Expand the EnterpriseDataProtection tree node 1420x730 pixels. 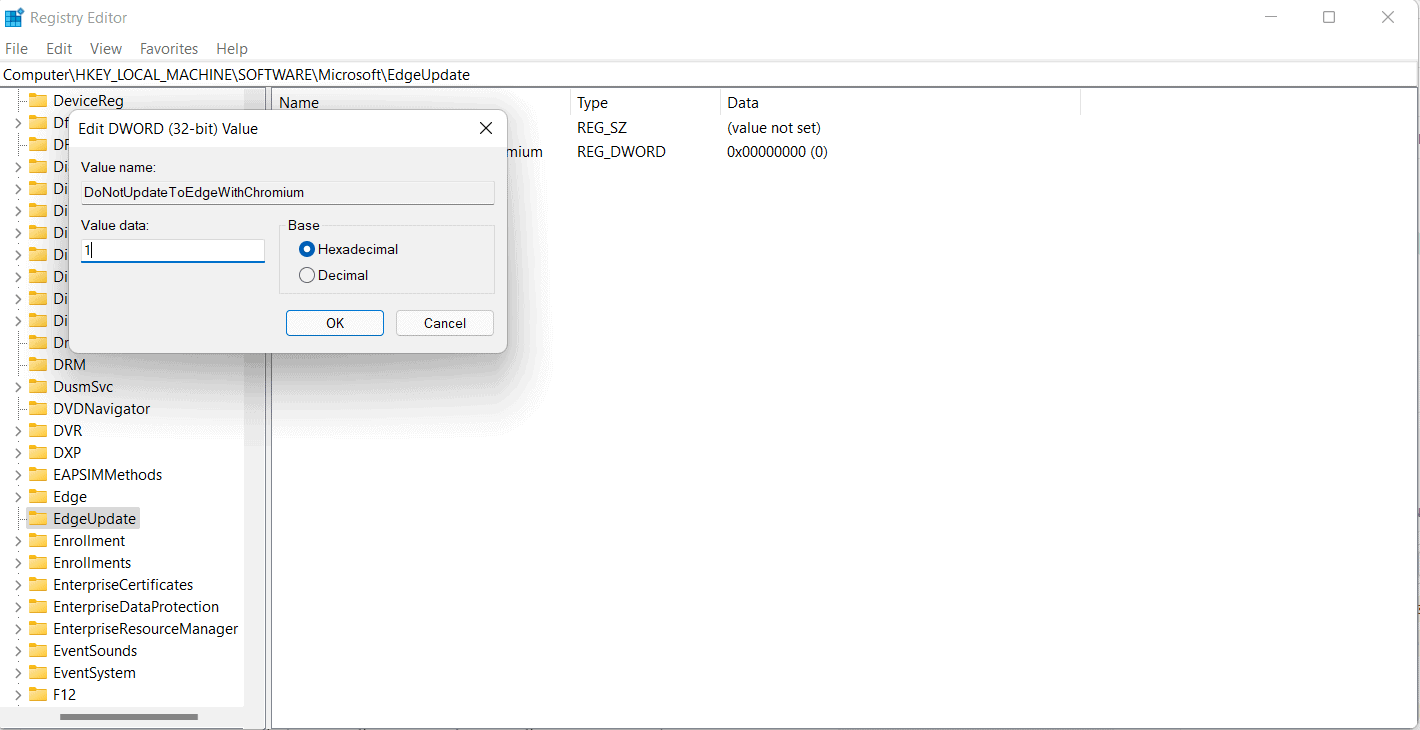17,606
